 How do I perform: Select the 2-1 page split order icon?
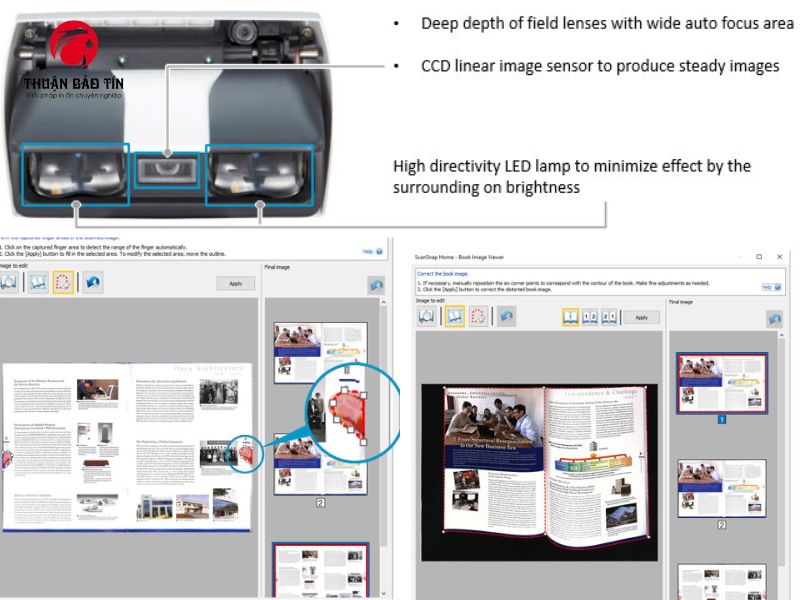pos(610,317)
